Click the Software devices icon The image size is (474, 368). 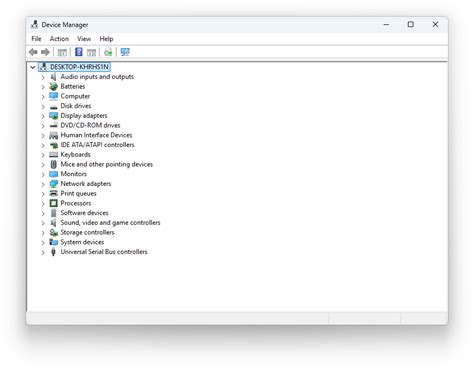[53, 213]
